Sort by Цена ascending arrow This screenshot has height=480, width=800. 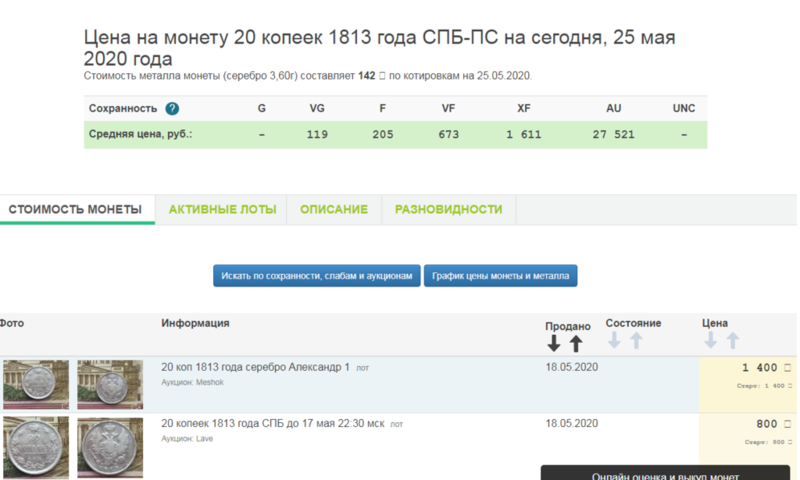coord(733,340)
